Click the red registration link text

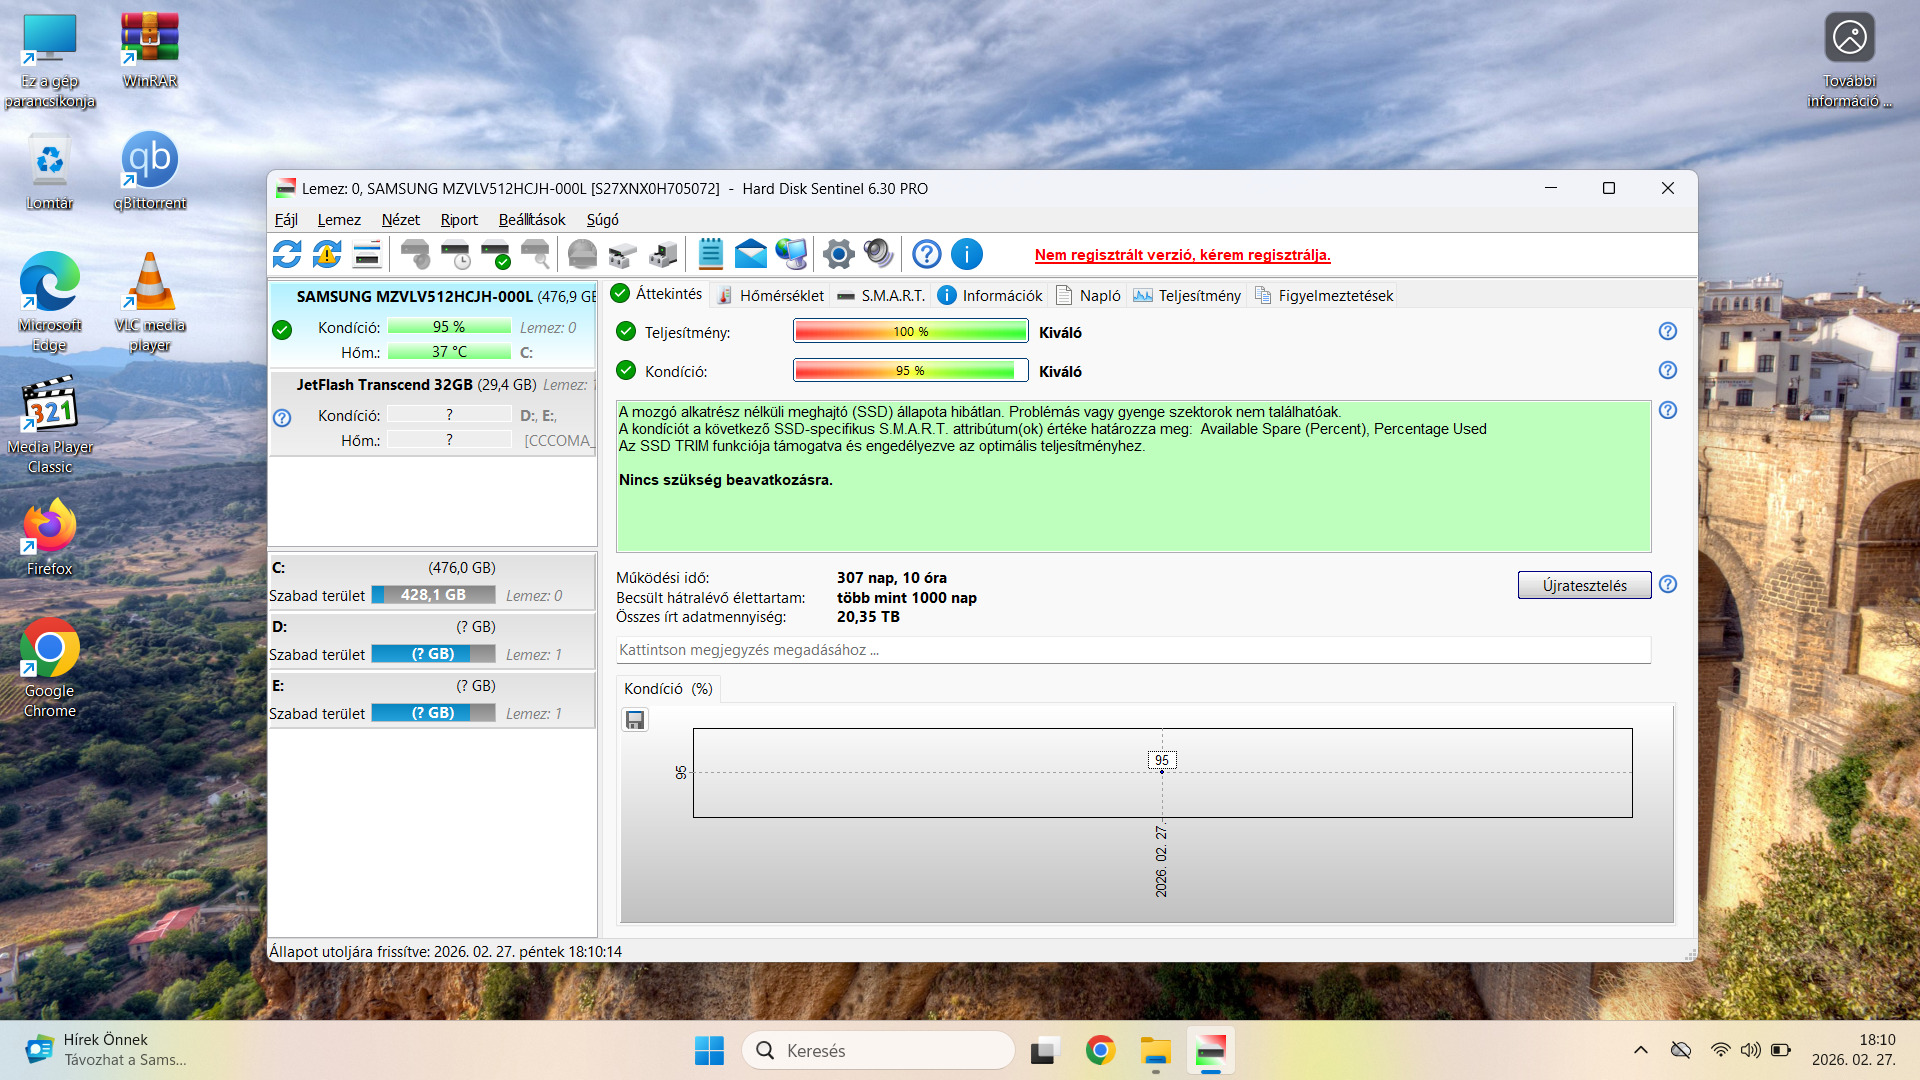coord(1182,255)
